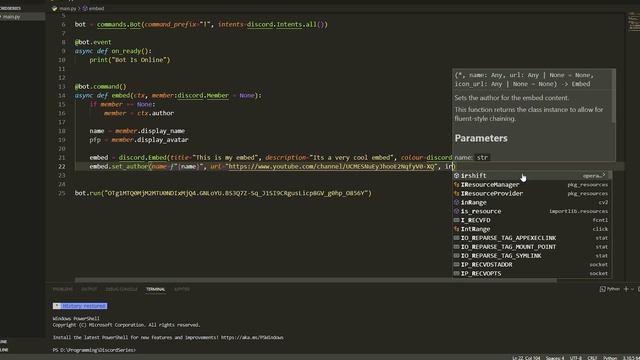Expand the new terminal dropdown arrow
Image resolution: width=640 pixels, height=360 pixels.
pos(632,289)
